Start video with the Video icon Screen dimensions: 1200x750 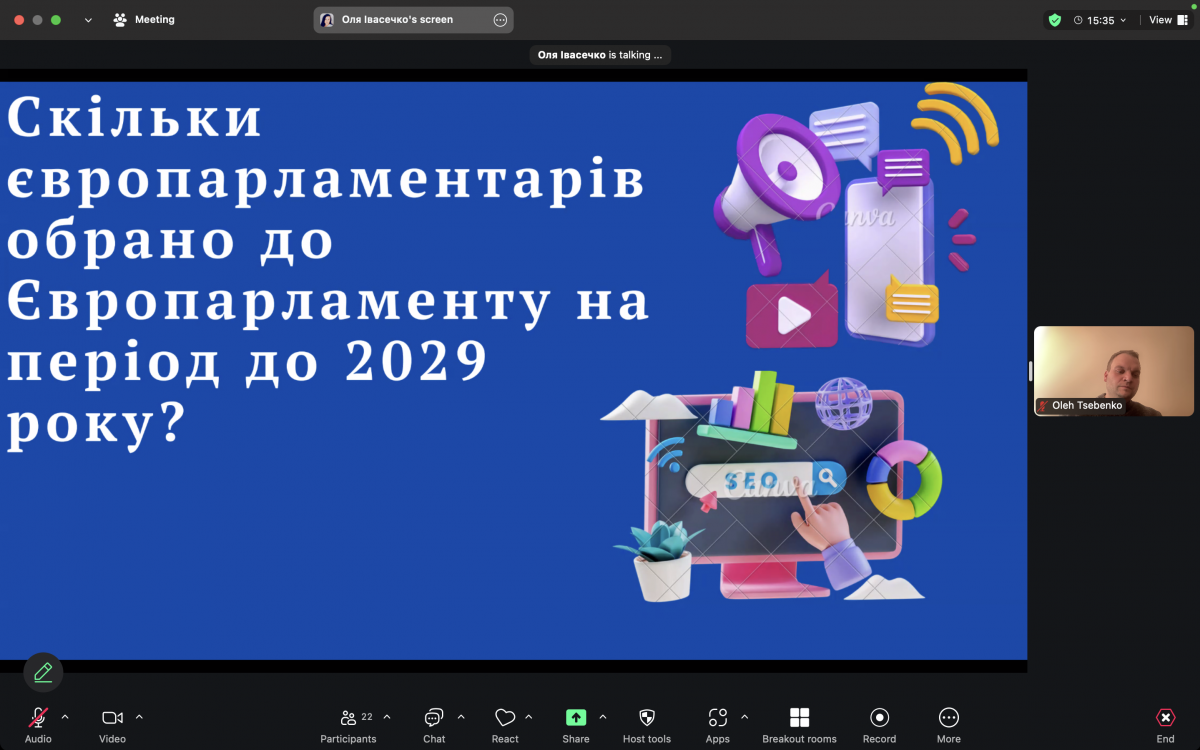pyautogui.click(x=111, y=717)
